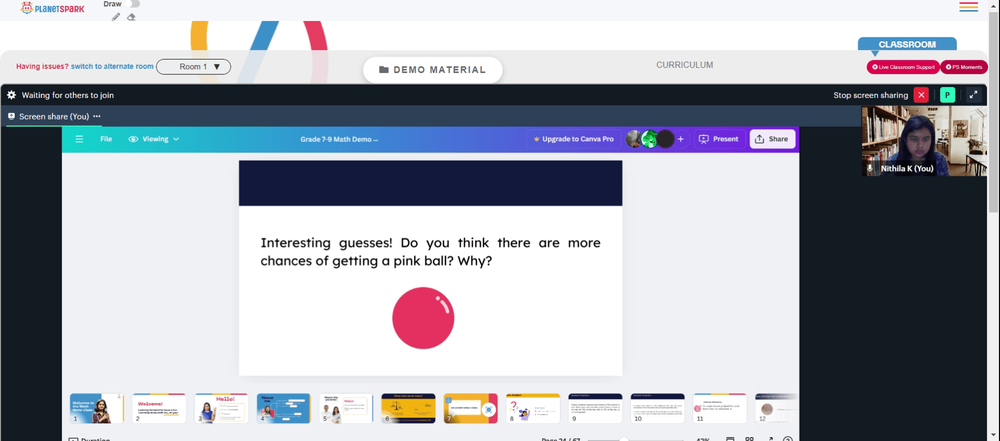Click Nithila K webcam video tile

point(923,141)
